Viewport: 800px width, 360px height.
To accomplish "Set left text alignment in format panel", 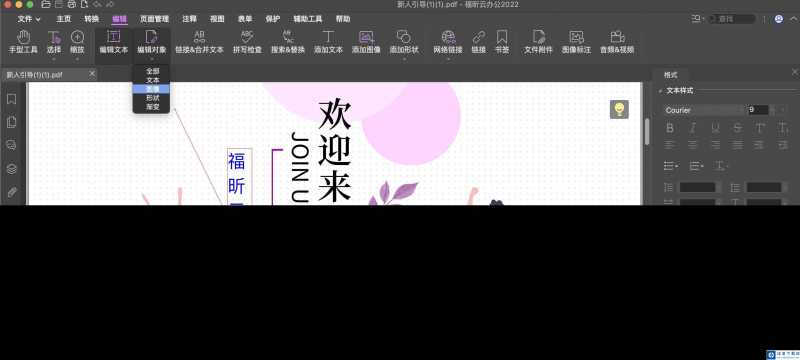I will tap(670, 145).
